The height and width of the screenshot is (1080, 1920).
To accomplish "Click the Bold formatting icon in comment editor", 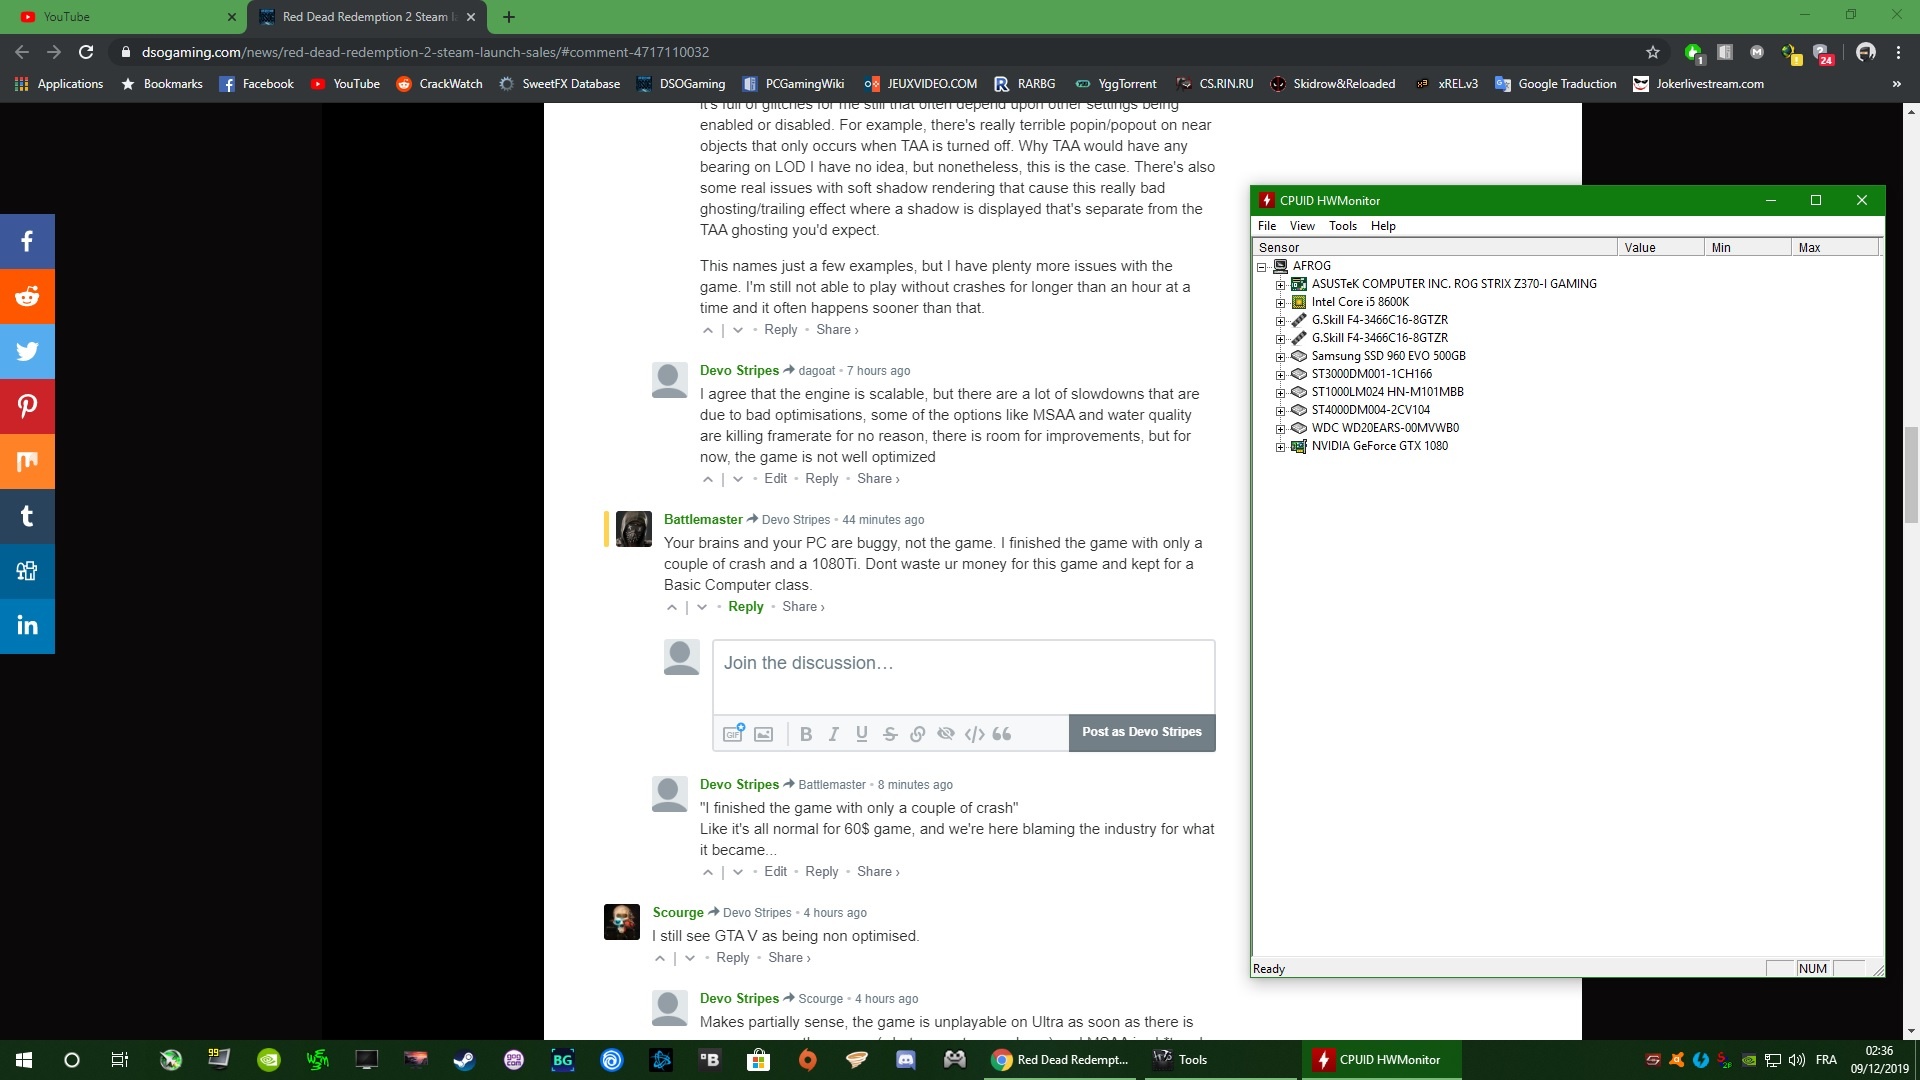I will [806, 734].
